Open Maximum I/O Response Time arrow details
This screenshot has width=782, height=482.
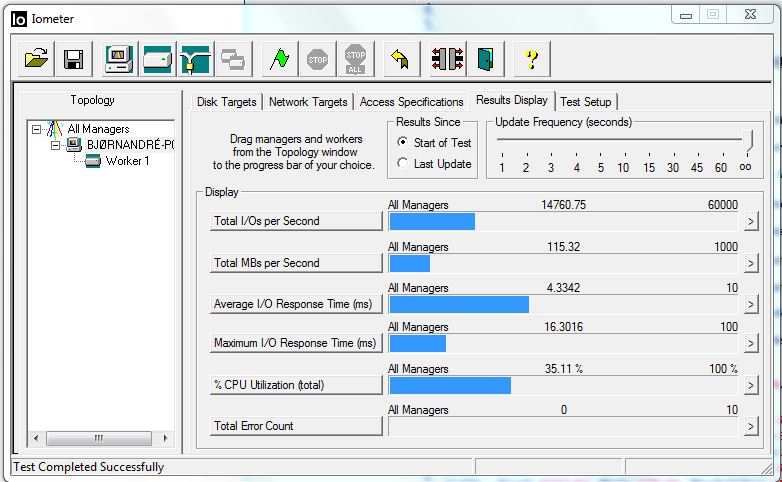tap(751, 343)
